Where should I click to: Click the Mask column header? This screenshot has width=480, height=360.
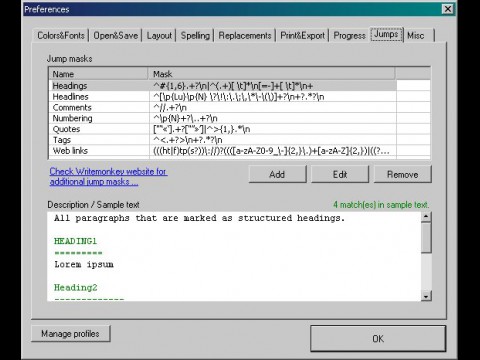[272, 74]
